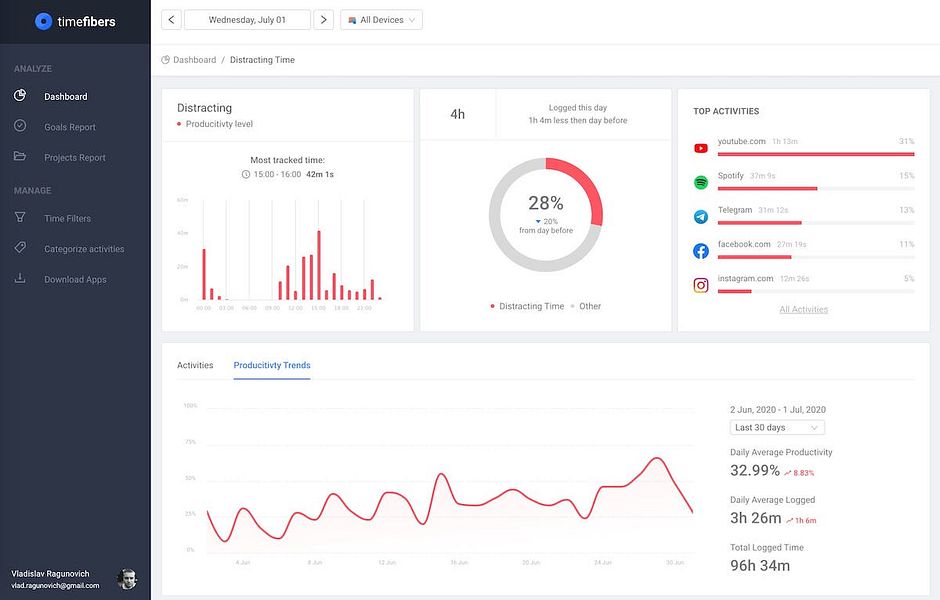The height and width of the screenshot is (600, 940).
Task: Click the Spotify activity icon
Action: coord(701,182)
